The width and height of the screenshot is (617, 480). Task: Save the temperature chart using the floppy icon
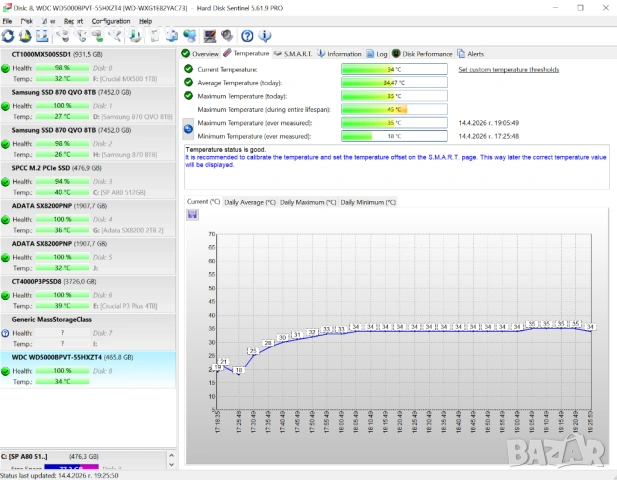coord(192,214)
